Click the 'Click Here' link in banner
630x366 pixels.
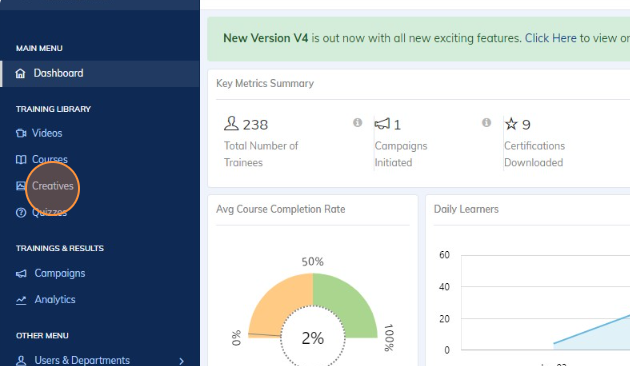[550, 38]
